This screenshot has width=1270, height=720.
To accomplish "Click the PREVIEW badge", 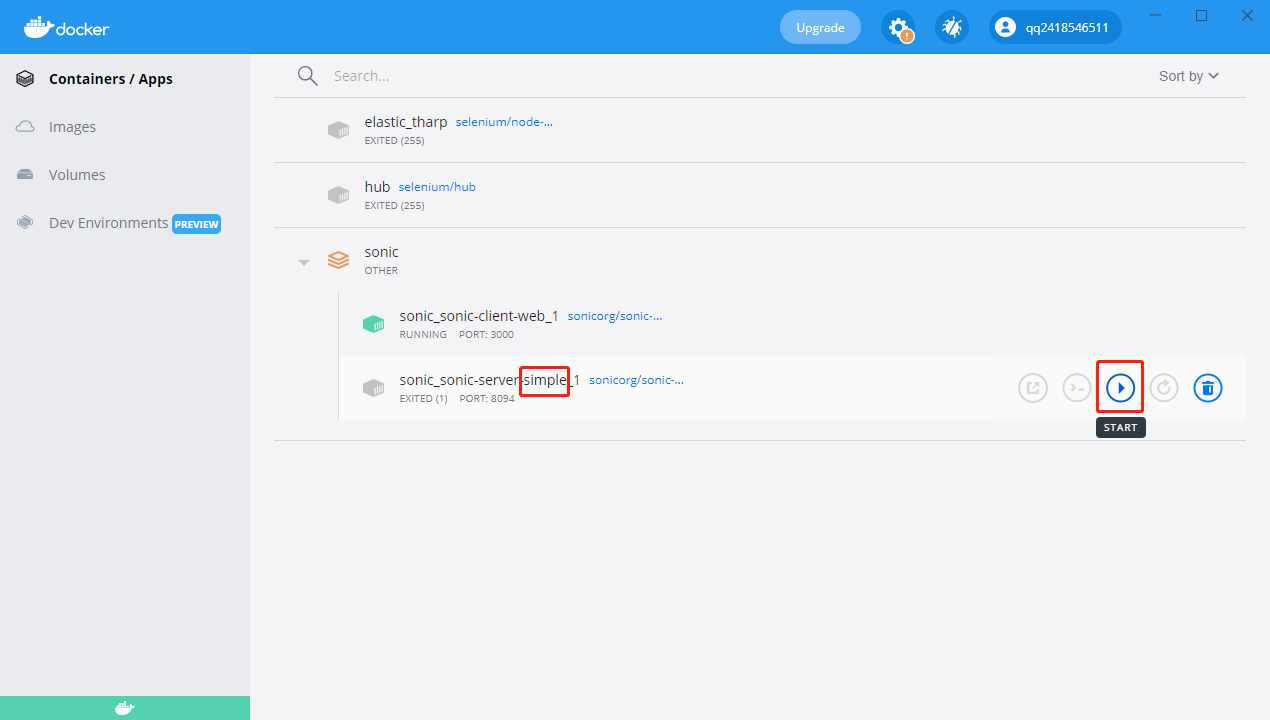I will click(x=196, y=224).
